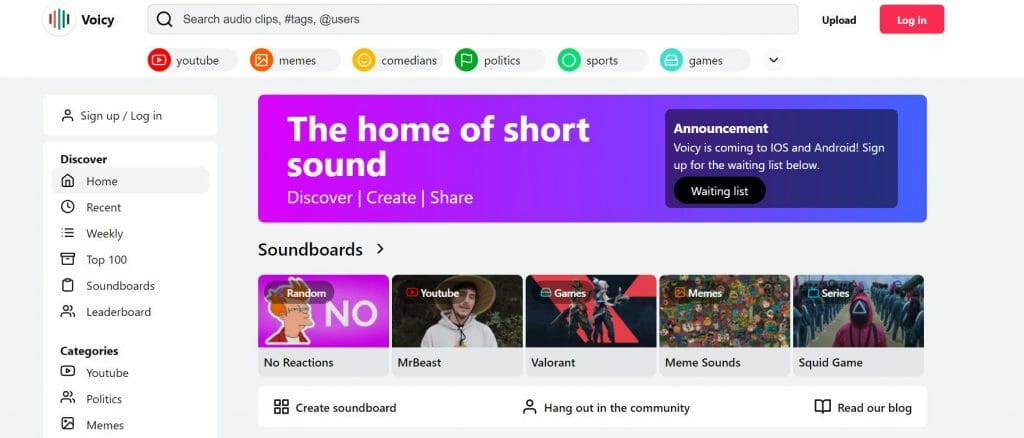Select the orange memes category icon
Viewport: 1024px width, 438px height.
pyautogui.click(x=261, y=61)
